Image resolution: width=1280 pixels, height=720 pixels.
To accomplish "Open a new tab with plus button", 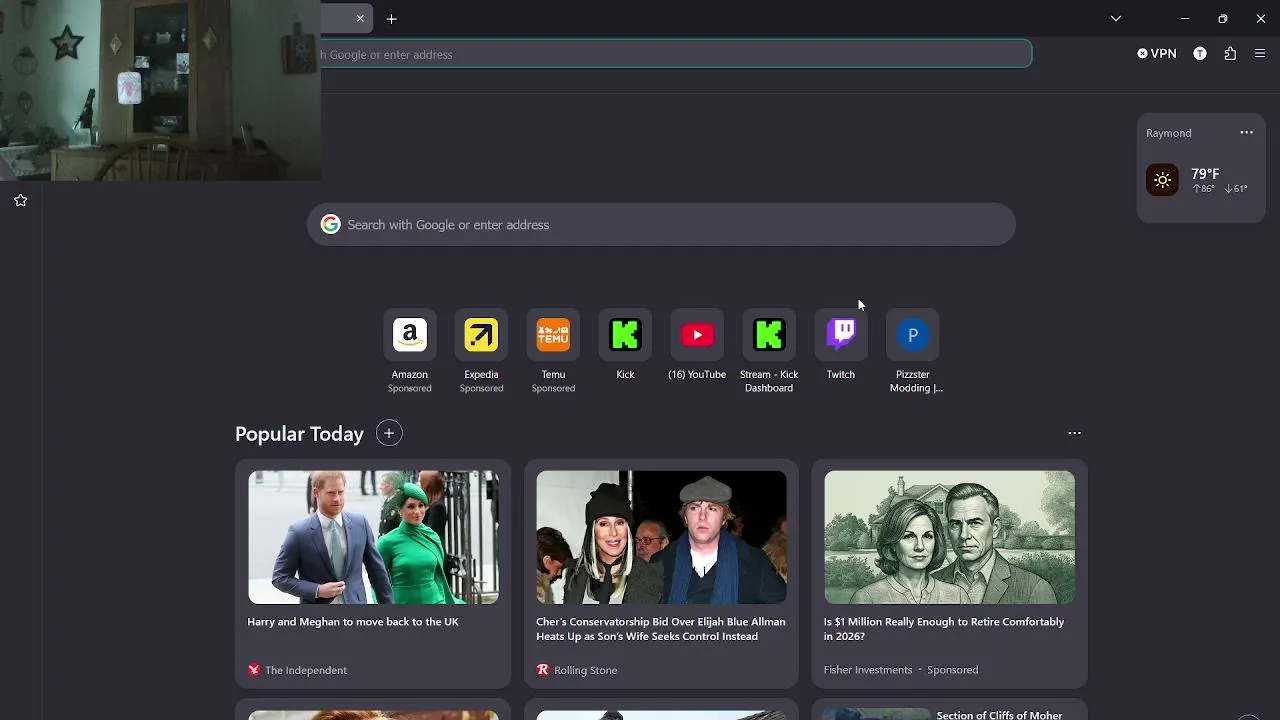I will [x=392, y=19].
